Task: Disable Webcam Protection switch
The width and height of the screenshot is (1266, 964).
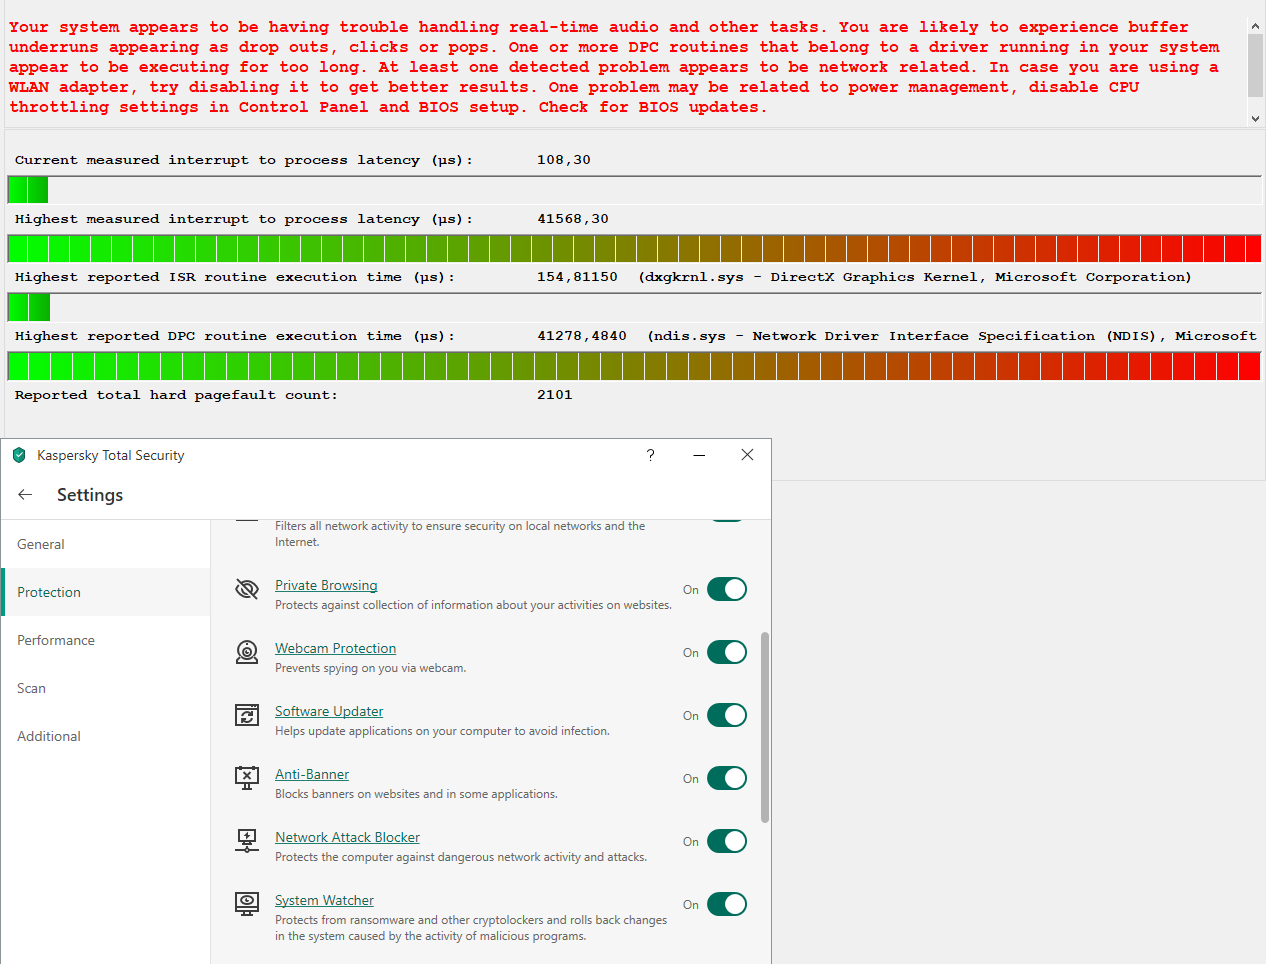Action: [727, 652]
